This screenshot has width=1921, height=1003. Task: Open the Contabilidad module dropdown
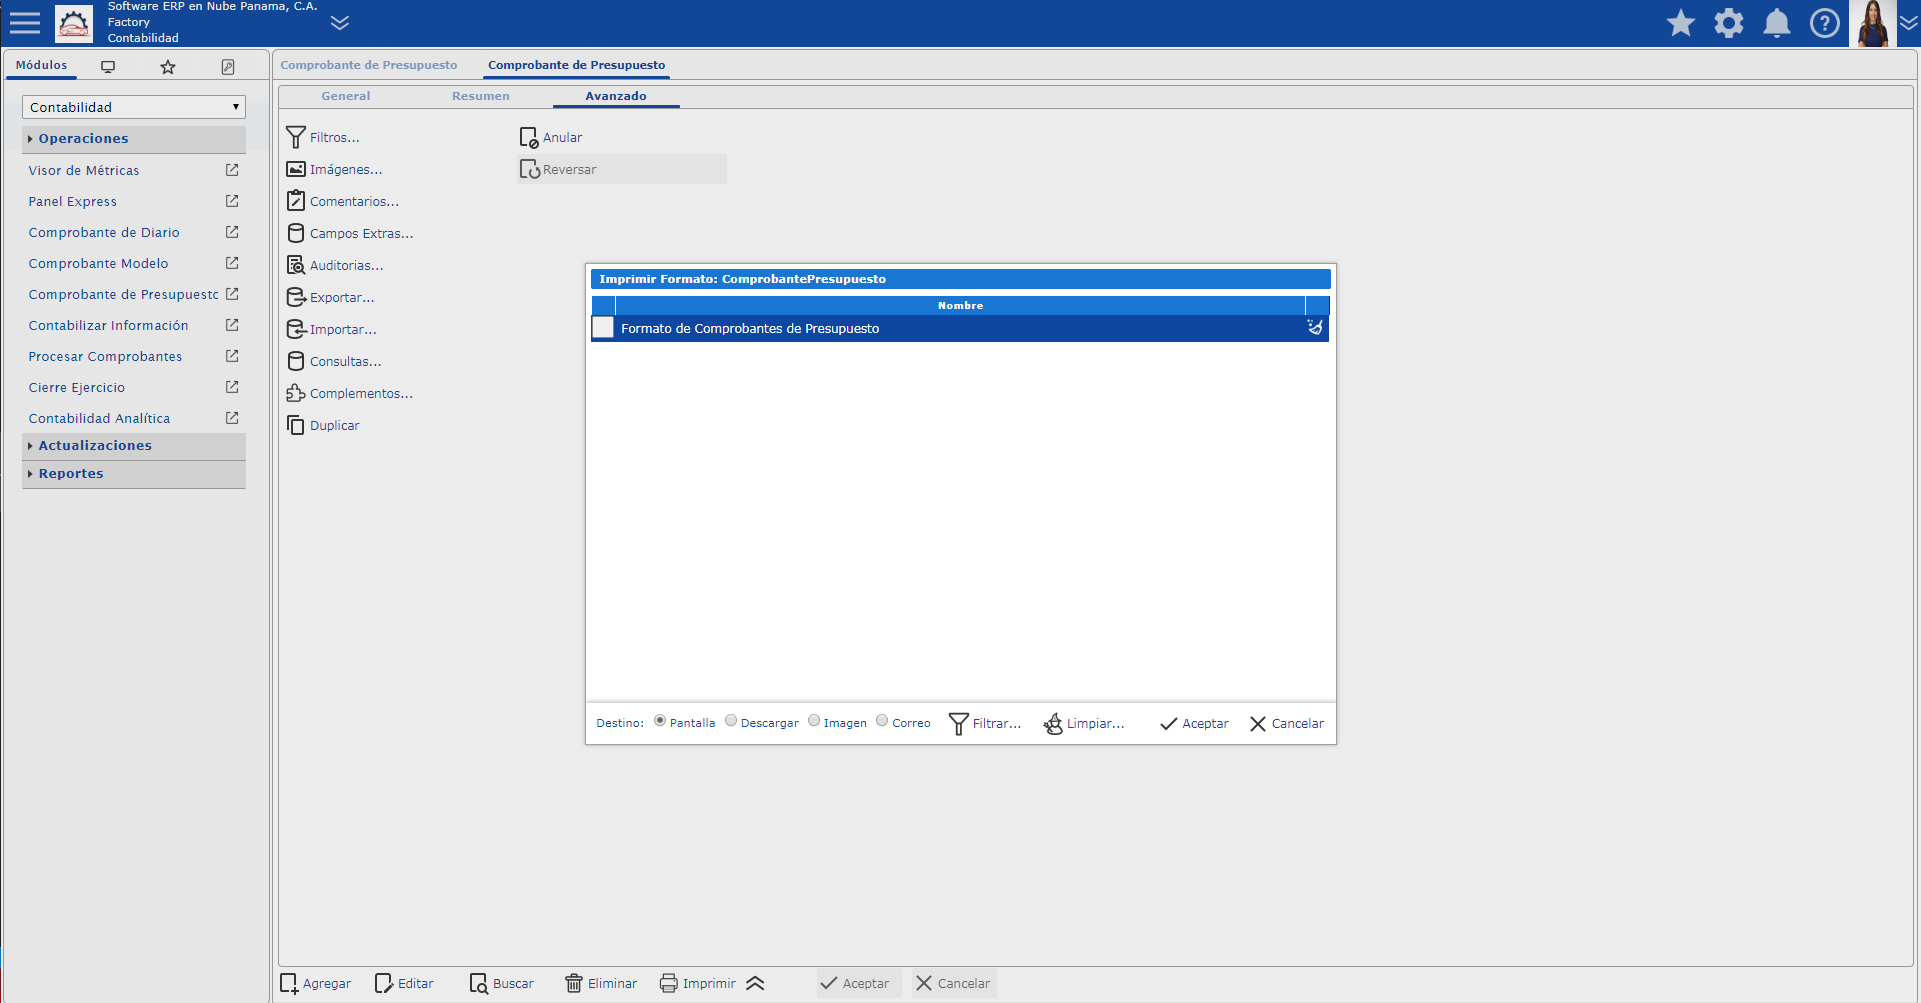pyautogui.click(x=134, y=107)
